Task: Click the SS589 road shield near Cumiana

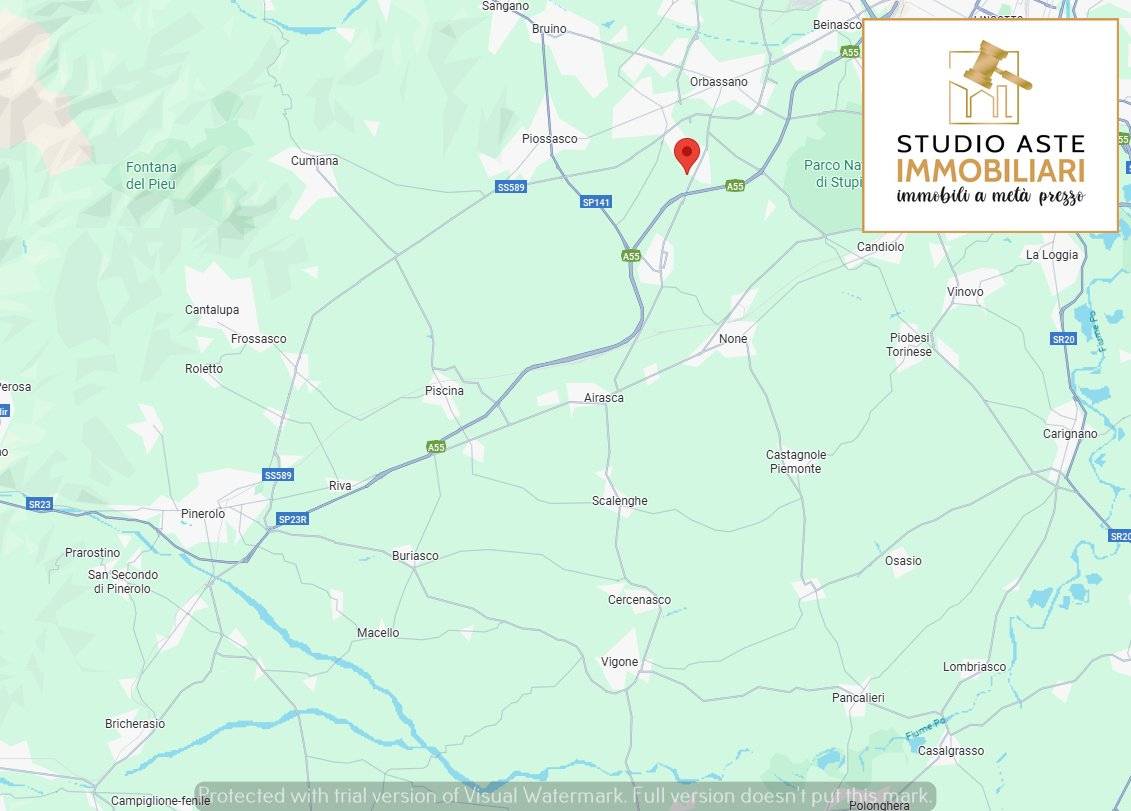Action: [511, 187]
